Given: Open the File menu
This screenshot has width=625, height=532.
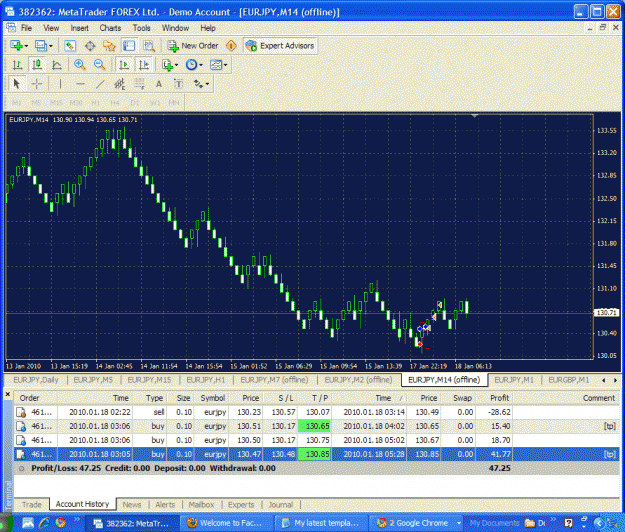Looking at the screenshot, I should (26, 28).
